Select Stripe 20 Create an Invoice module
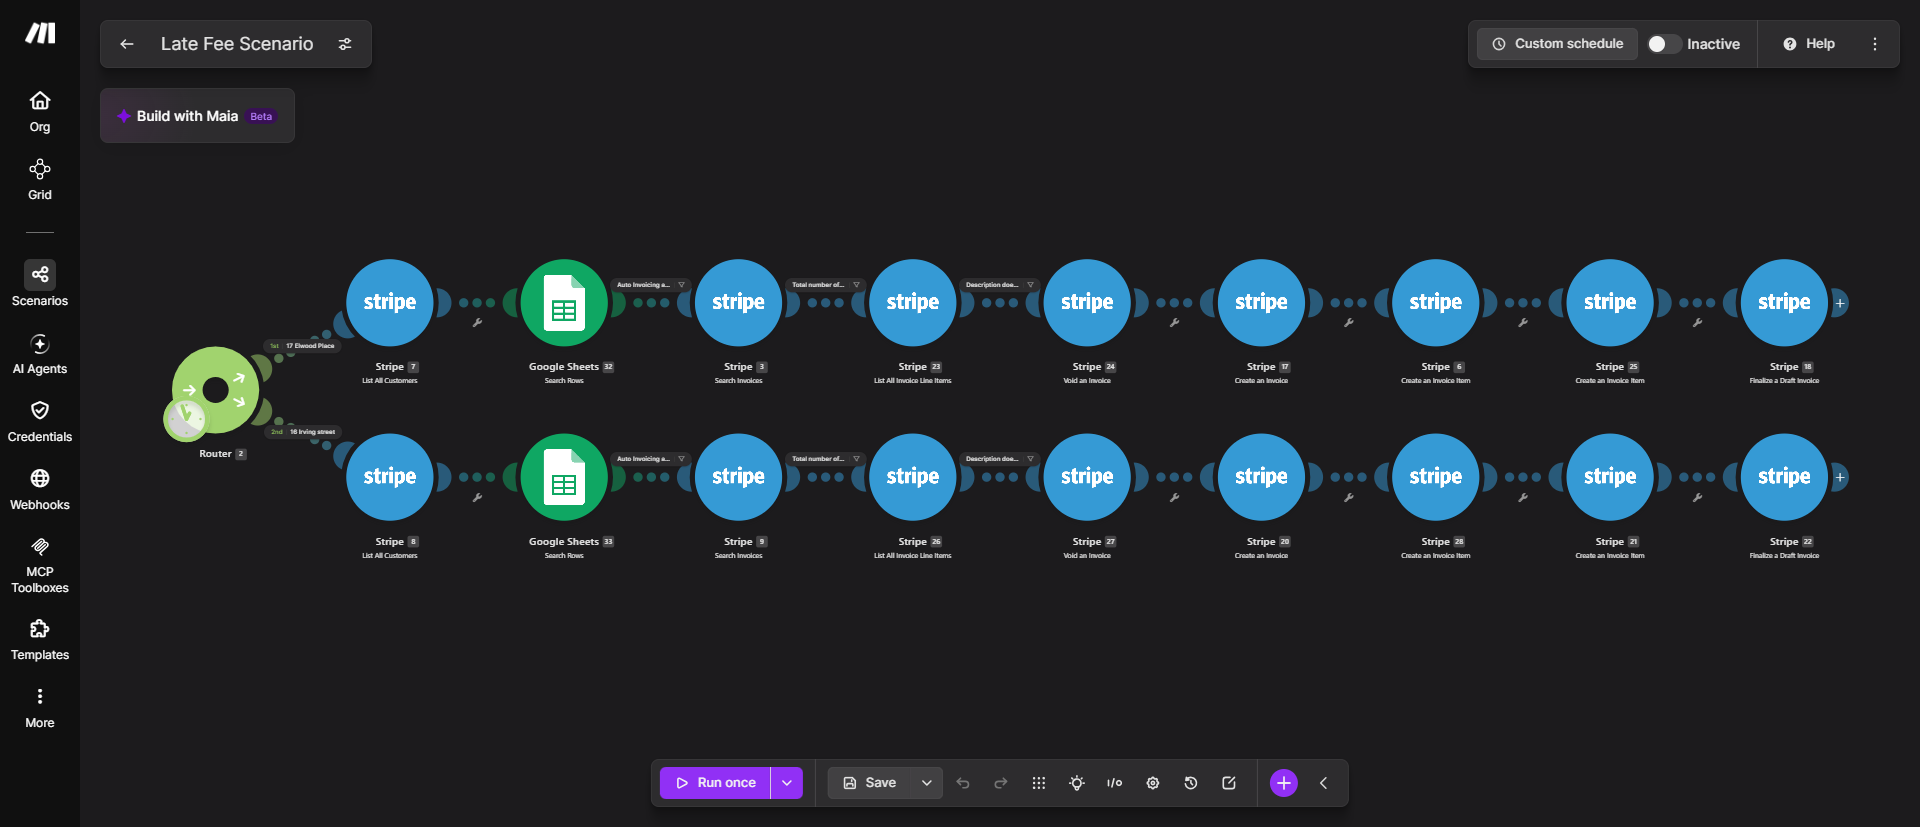 (x=1261, y=477)
